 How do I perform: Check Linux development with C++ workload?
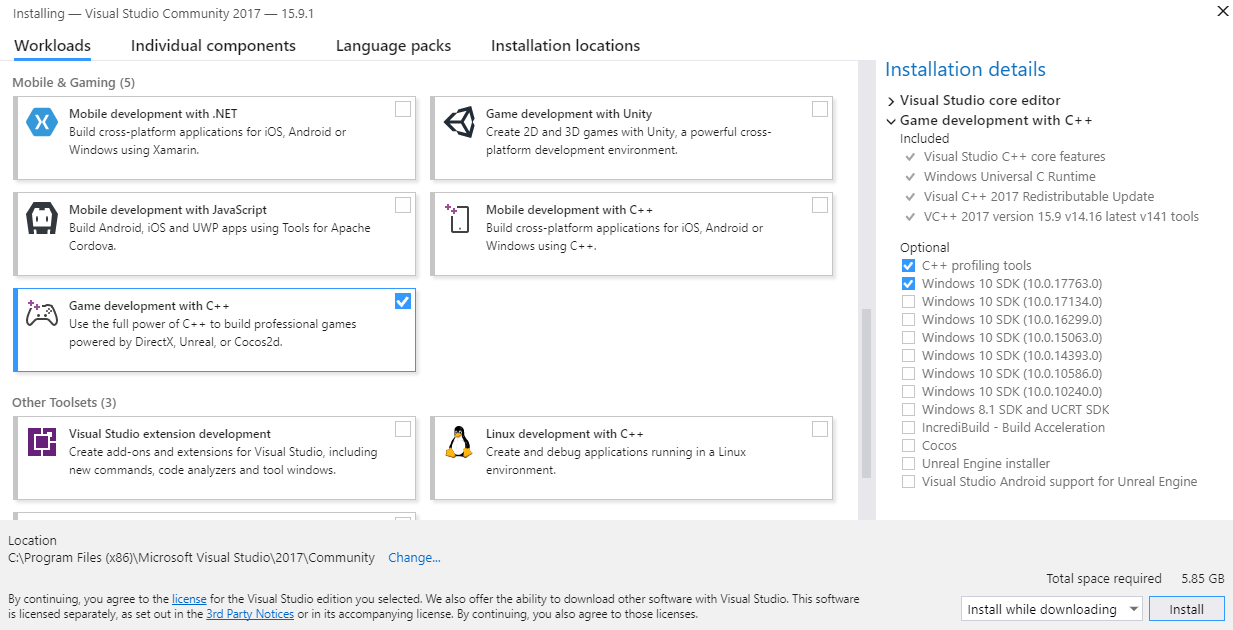pyautogui.click(x=820, y=429)
